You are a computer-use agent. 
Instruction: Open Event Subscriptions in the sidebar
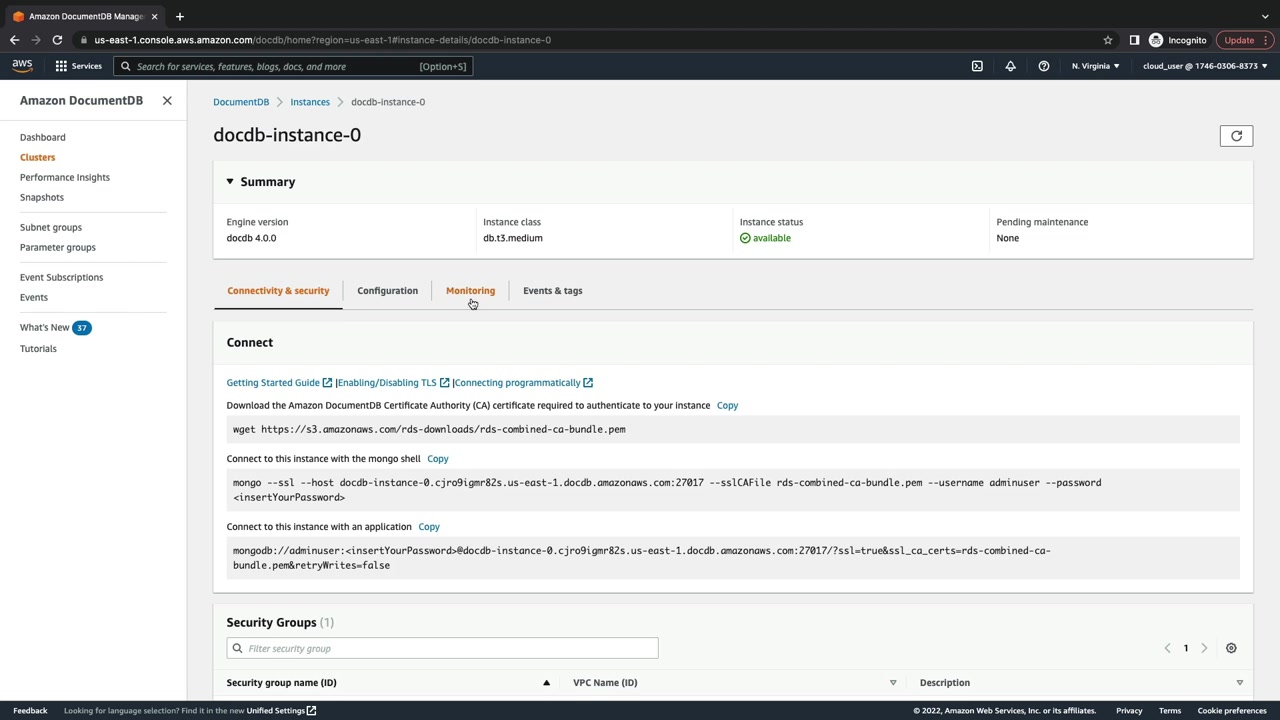point(61,277)
